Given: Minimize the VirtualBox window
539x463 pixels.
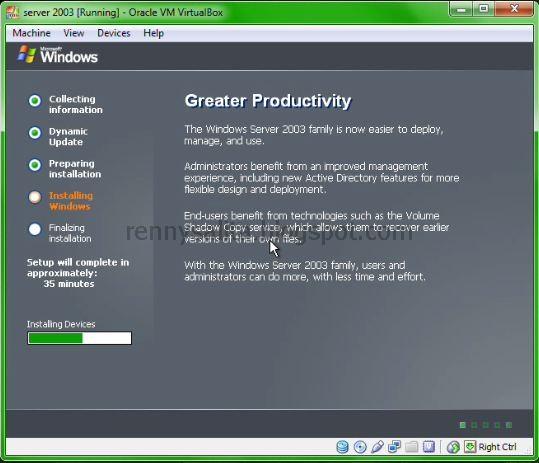Looking at the screenshot, I should click(461, 9).
